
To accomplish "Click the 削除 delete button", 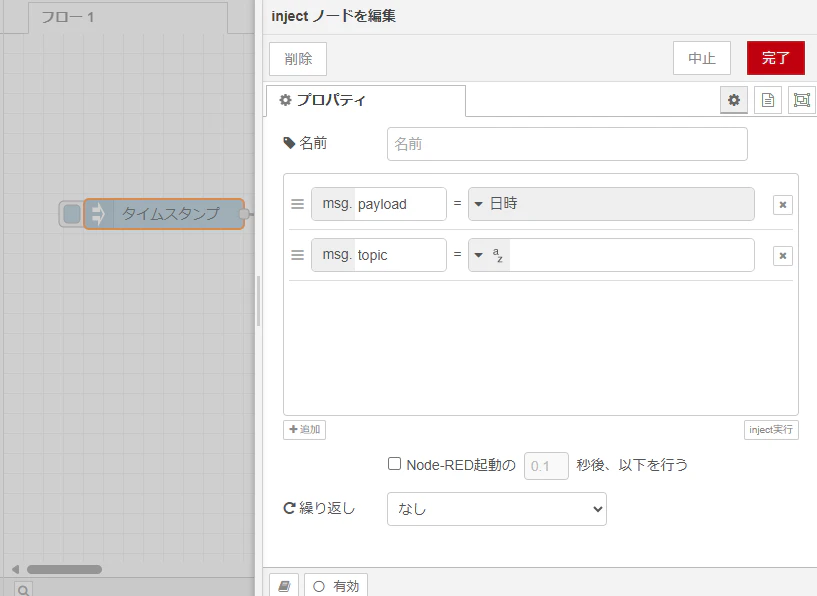I will (298, 59).
